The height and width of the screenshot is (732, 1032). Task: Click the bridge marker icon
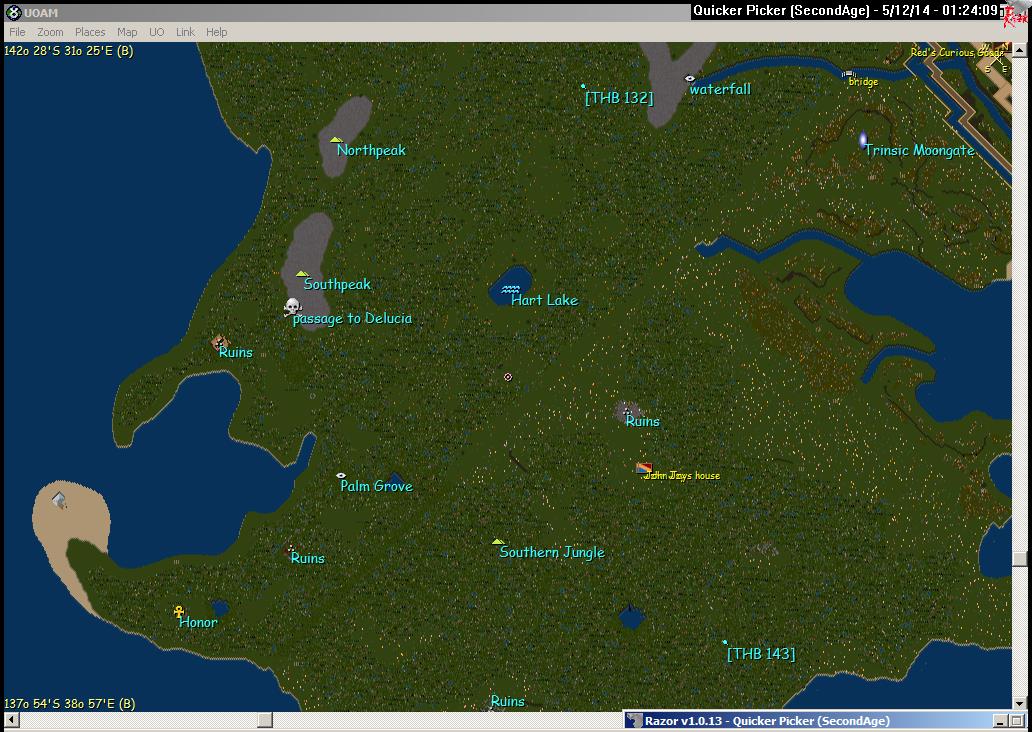[x=848, y=73]
